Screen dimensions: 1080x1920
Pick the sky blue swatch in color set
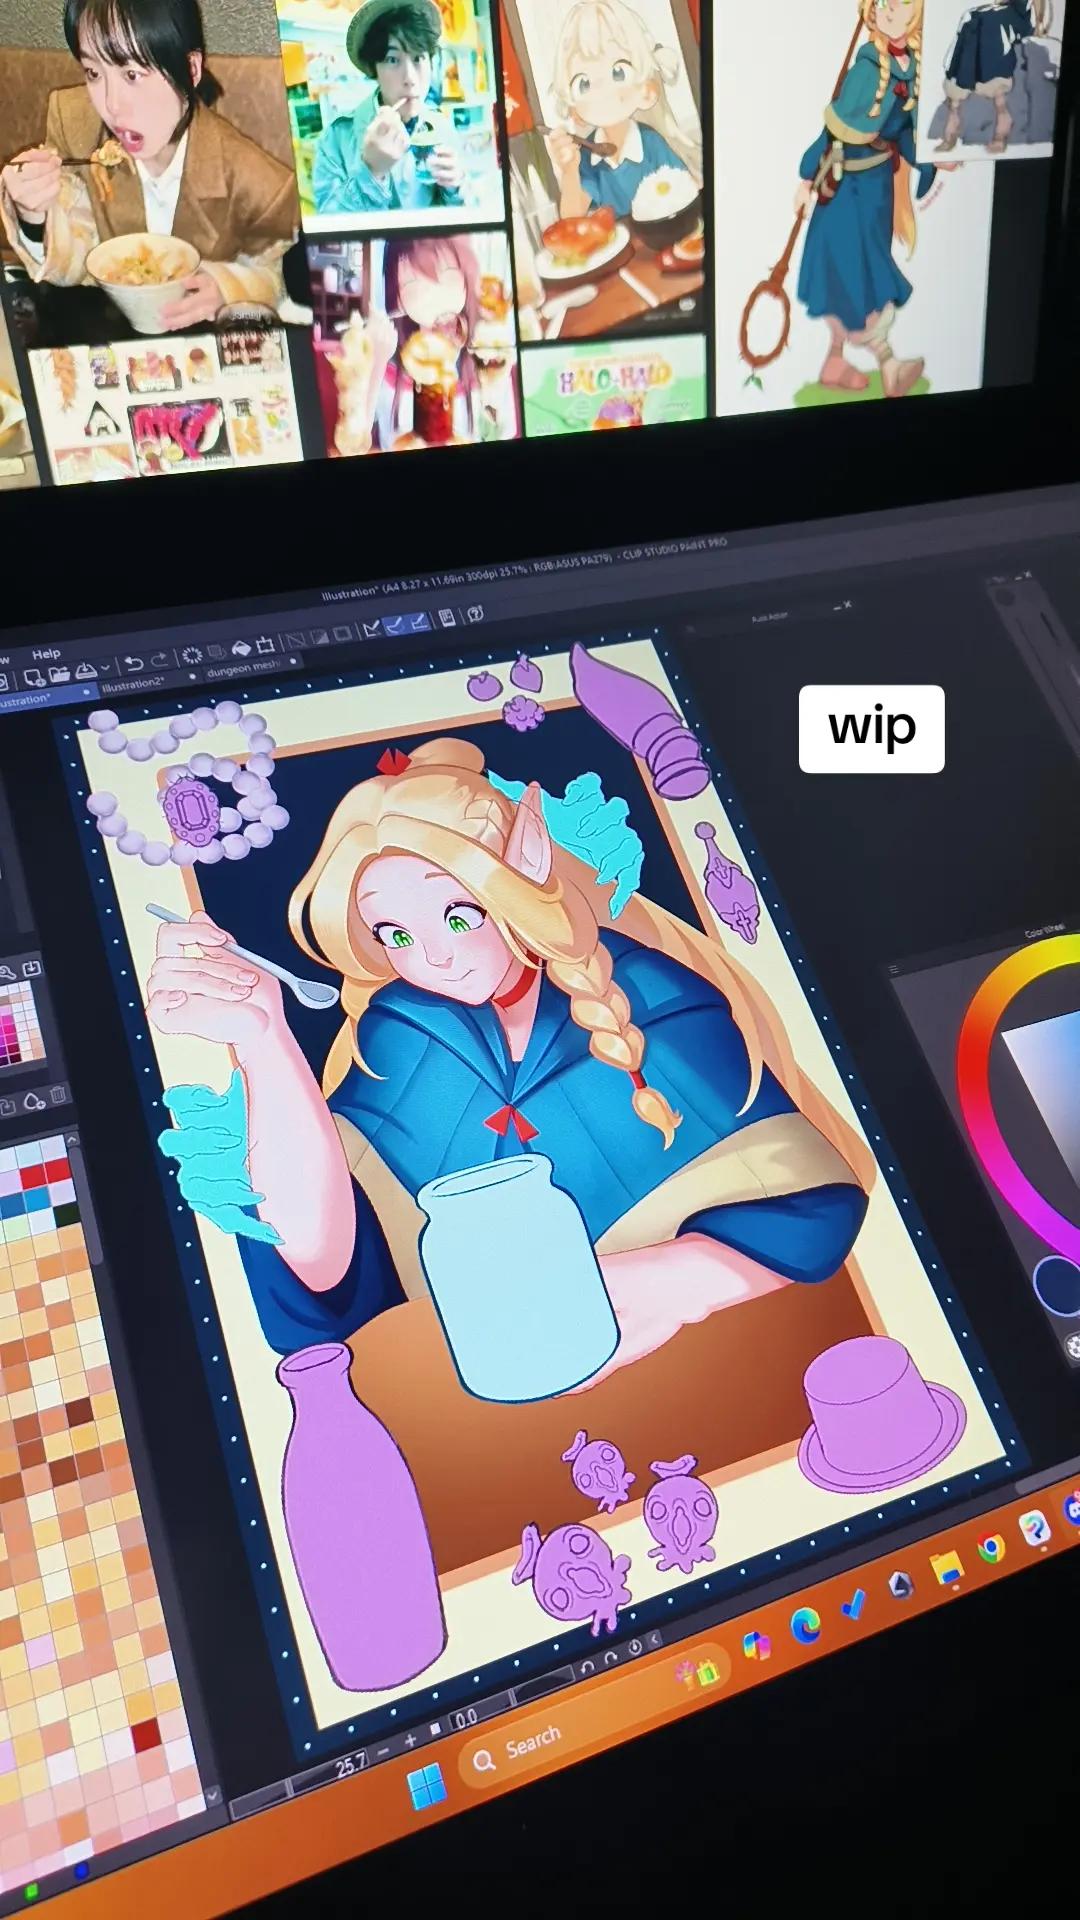(37, 1199)
